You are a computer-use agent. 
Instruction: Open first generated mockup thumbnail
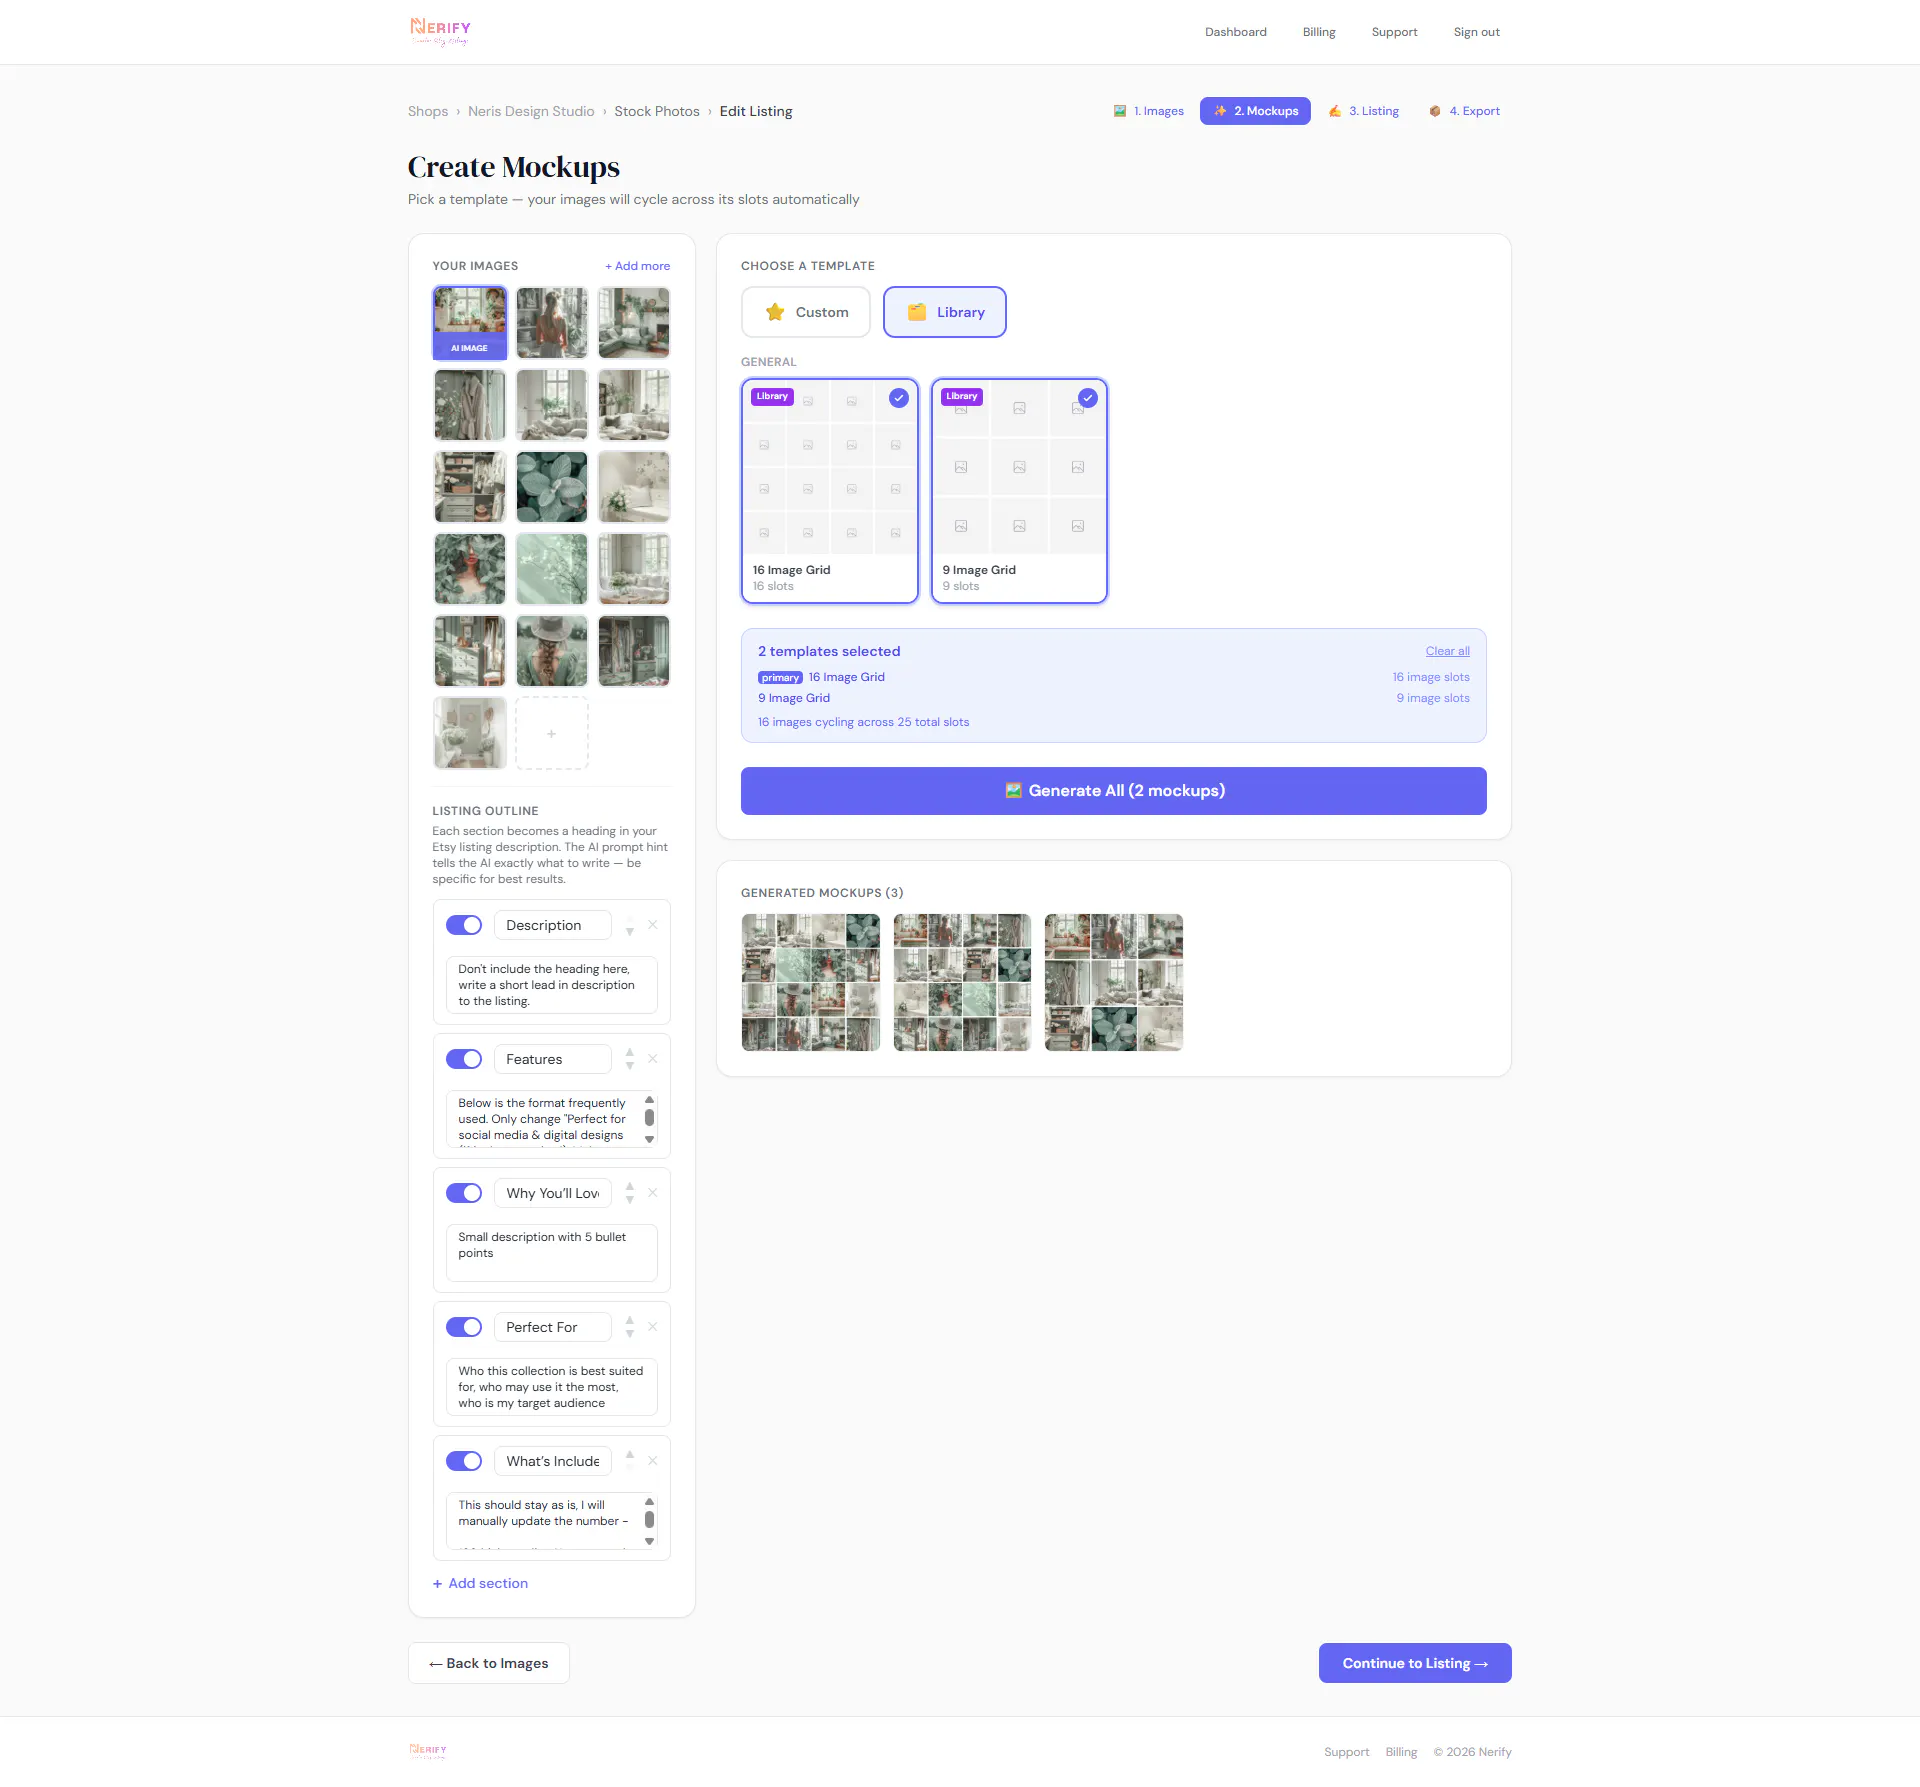[x=811, y=982]
